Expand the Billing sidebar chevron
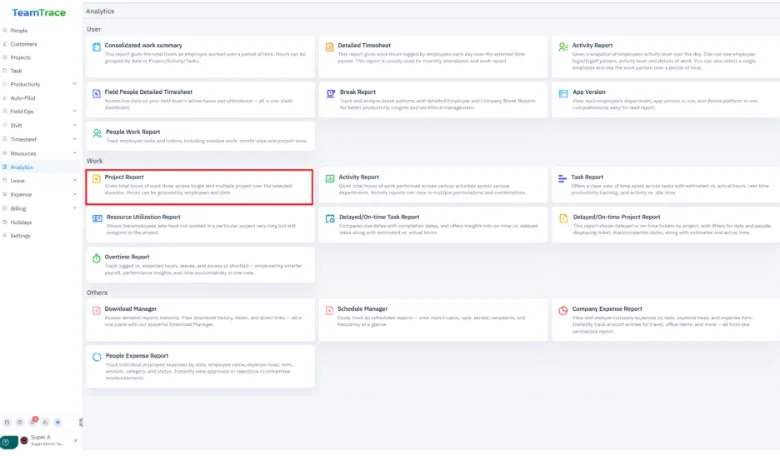The image size is (780, 456). tap(75, 208)
